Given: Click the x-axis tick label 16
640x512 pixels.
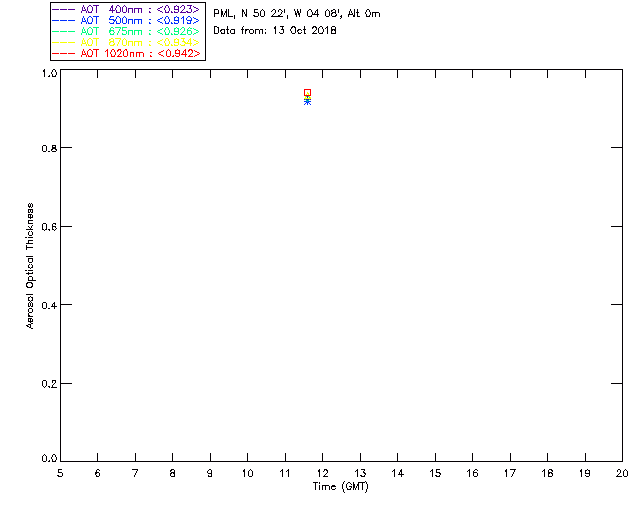Looking at the screenshot, I should point(472,473).
